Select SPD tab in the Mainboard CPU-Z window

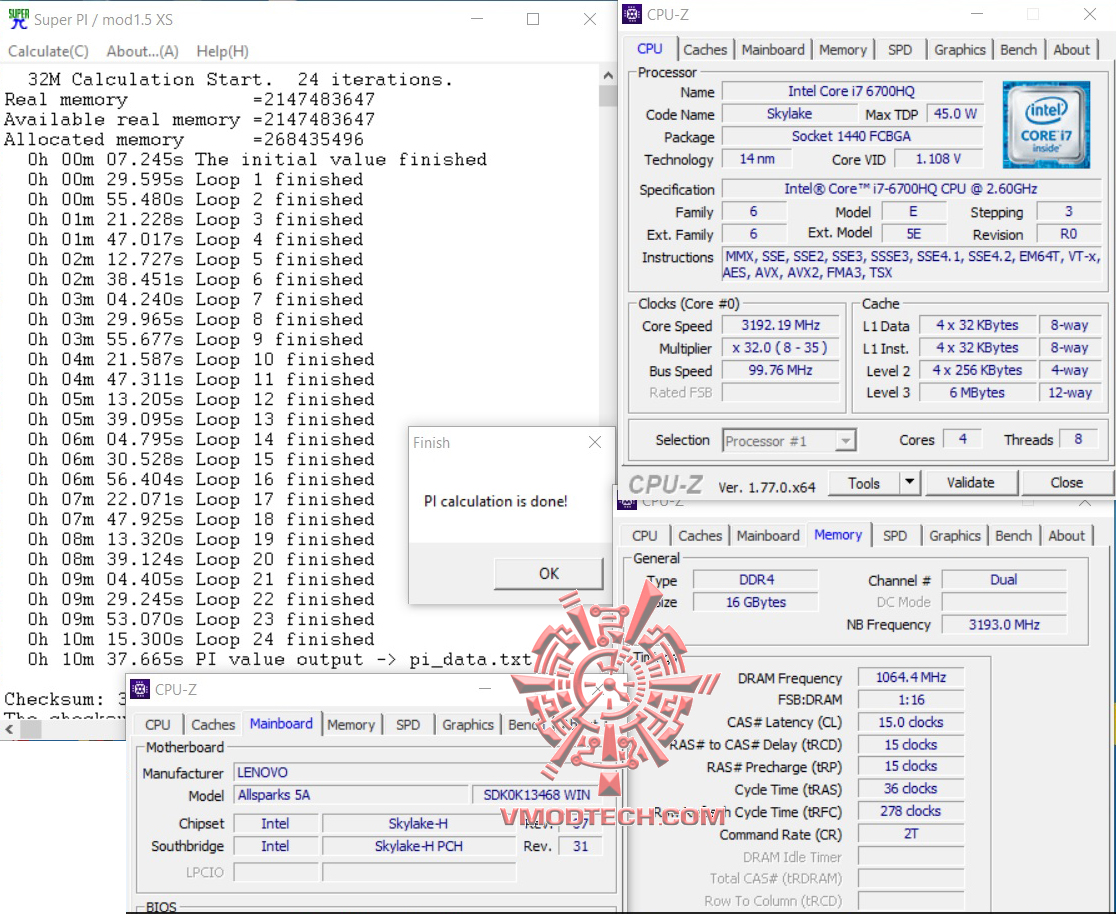click(408, 725)
